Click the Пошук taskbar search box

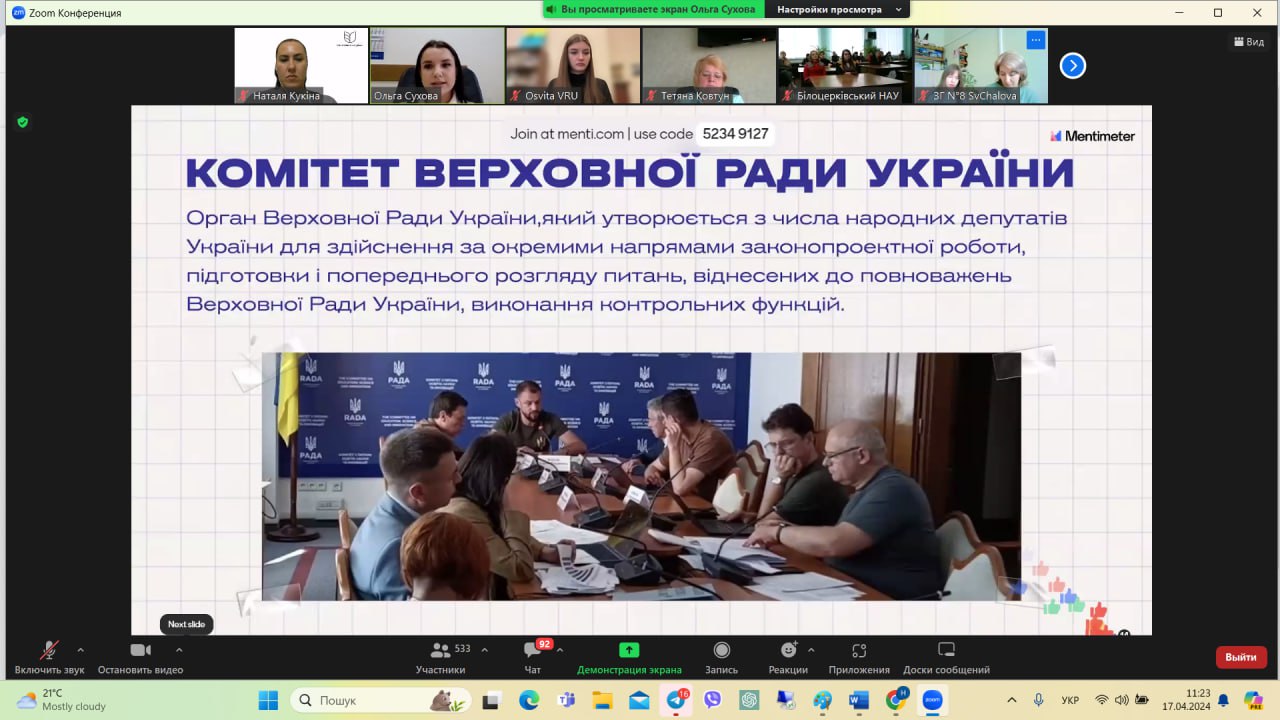380,701
